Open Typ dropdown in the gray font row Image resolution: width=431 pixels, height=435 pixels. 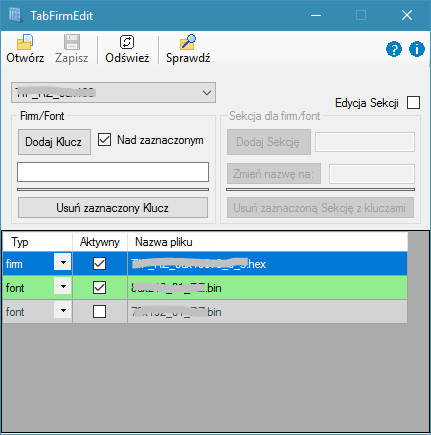[x=63, y=311]
